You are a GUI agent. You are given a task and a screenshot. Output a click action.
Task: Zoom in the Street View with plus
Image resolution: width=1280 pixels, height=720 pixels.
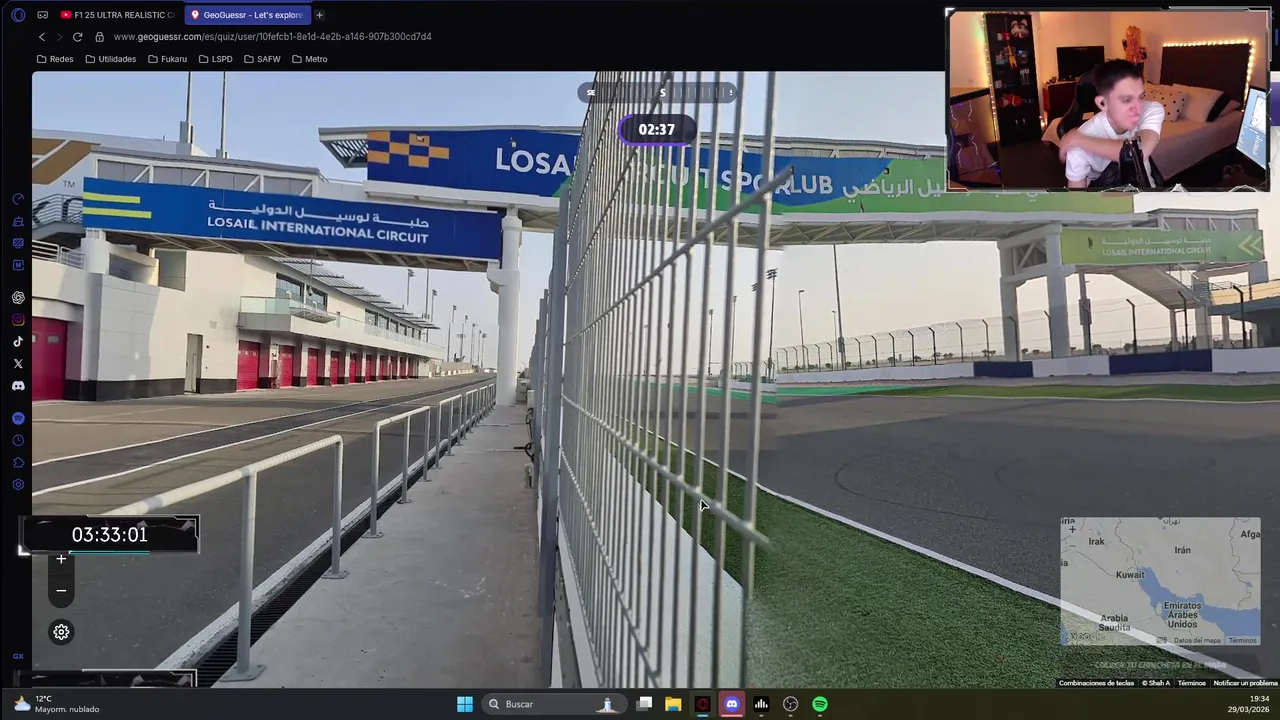pyautogui.click(x=61, y=559)
